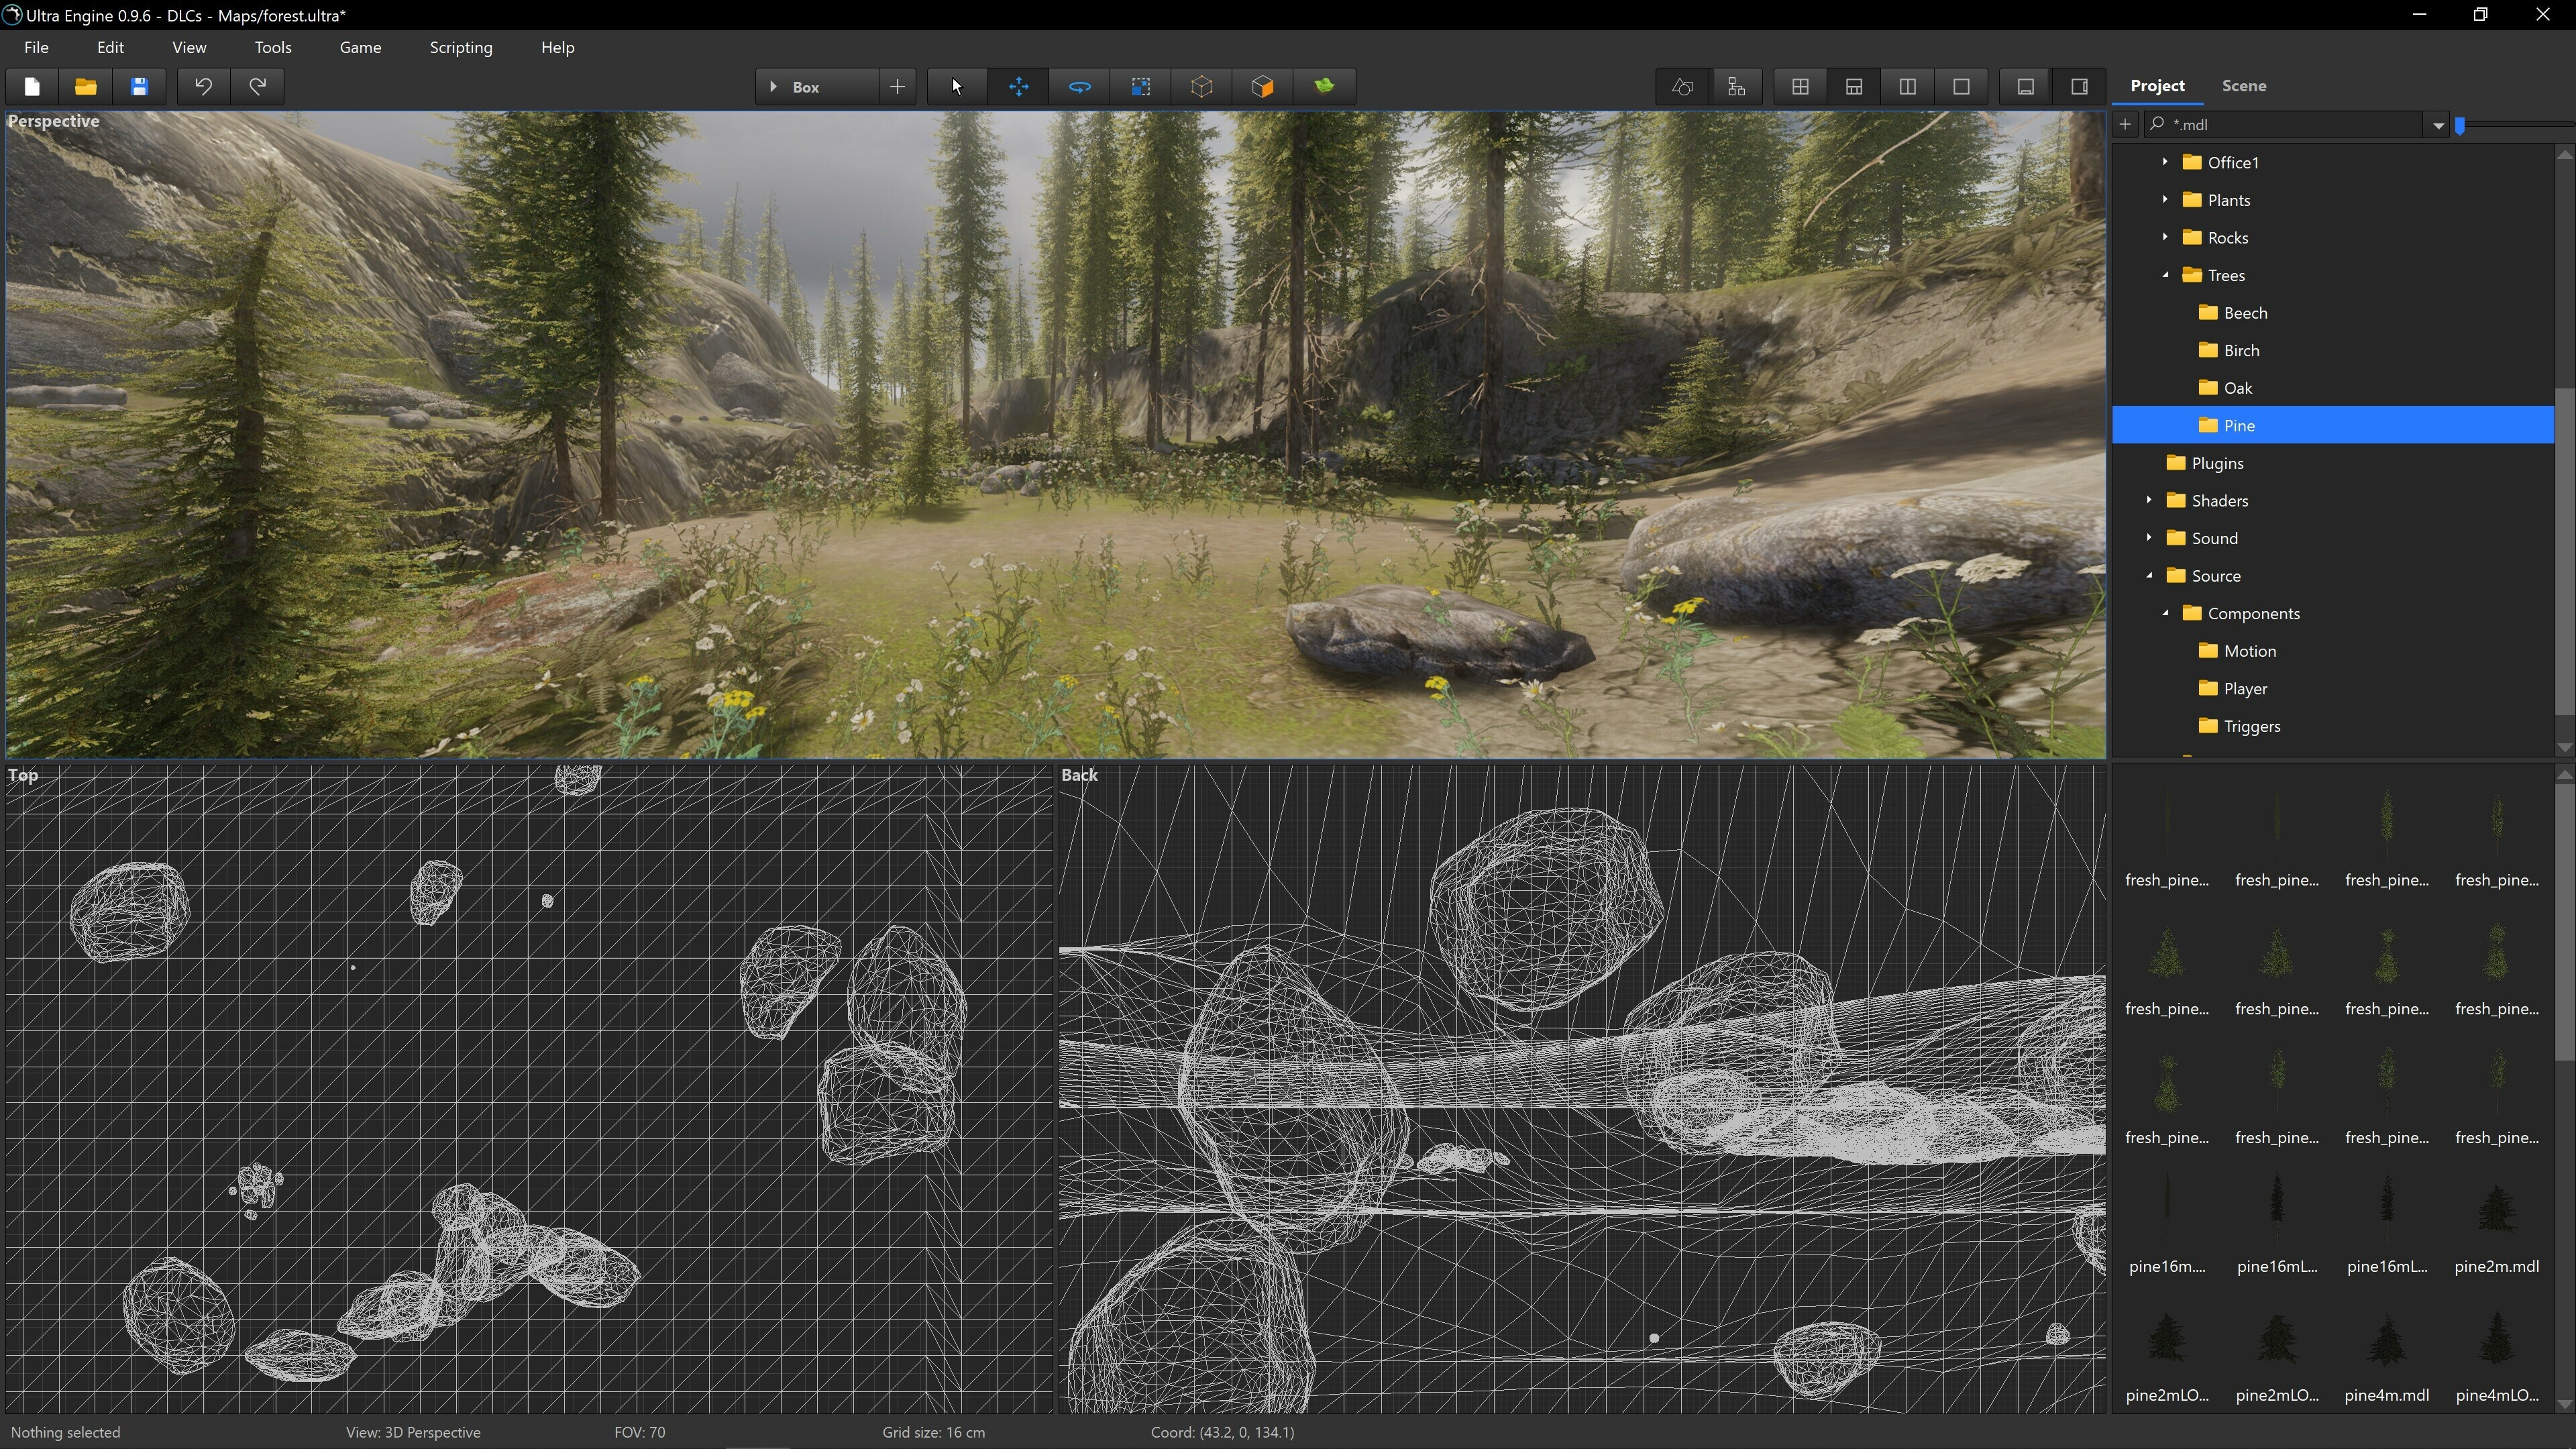Click the Save file icon

click(x=139, y=87)
